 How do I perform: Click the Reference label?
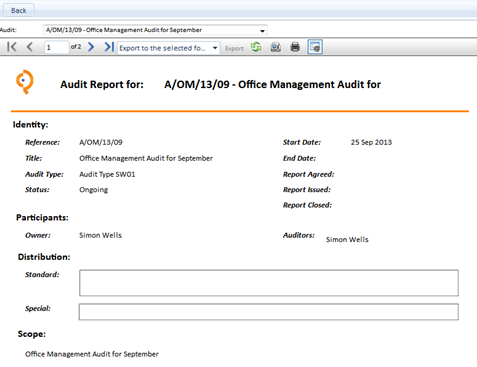coord(42,142)
